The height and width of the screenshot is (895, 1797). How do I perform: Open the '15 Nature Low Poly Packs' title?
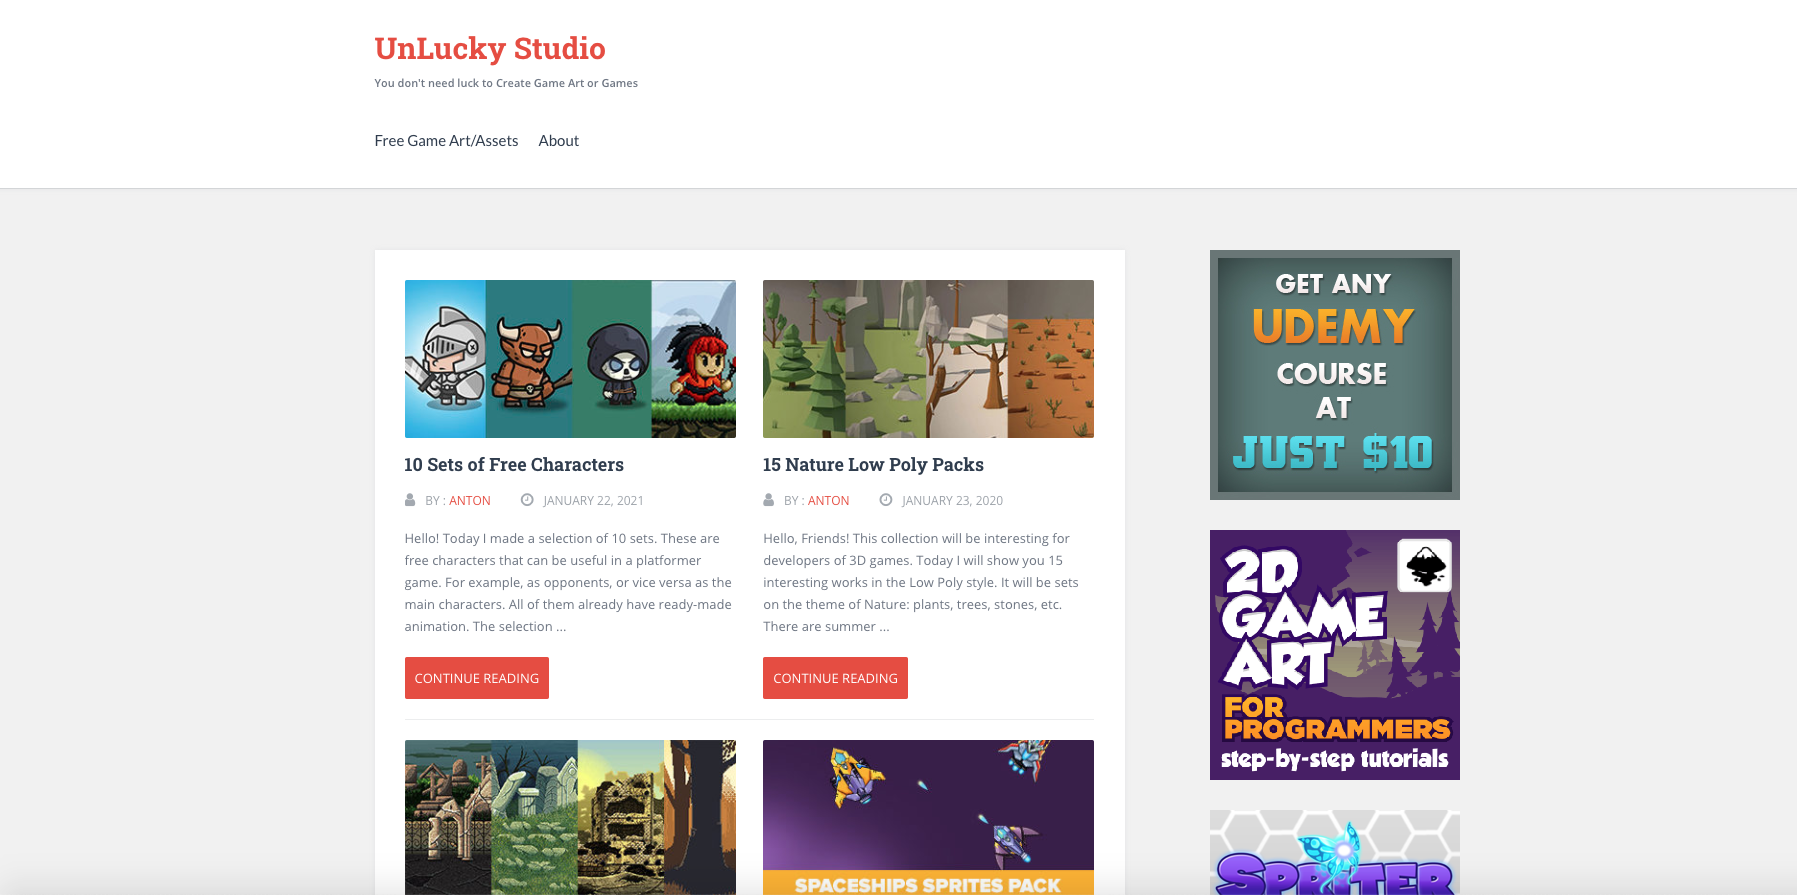pyautogui.click(x=873, y=465)
